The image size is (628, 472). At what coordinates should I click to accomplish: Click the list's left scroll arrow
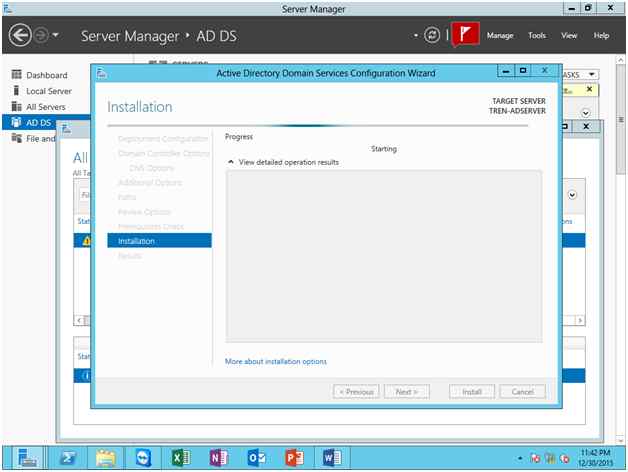[x=79, y=320]
